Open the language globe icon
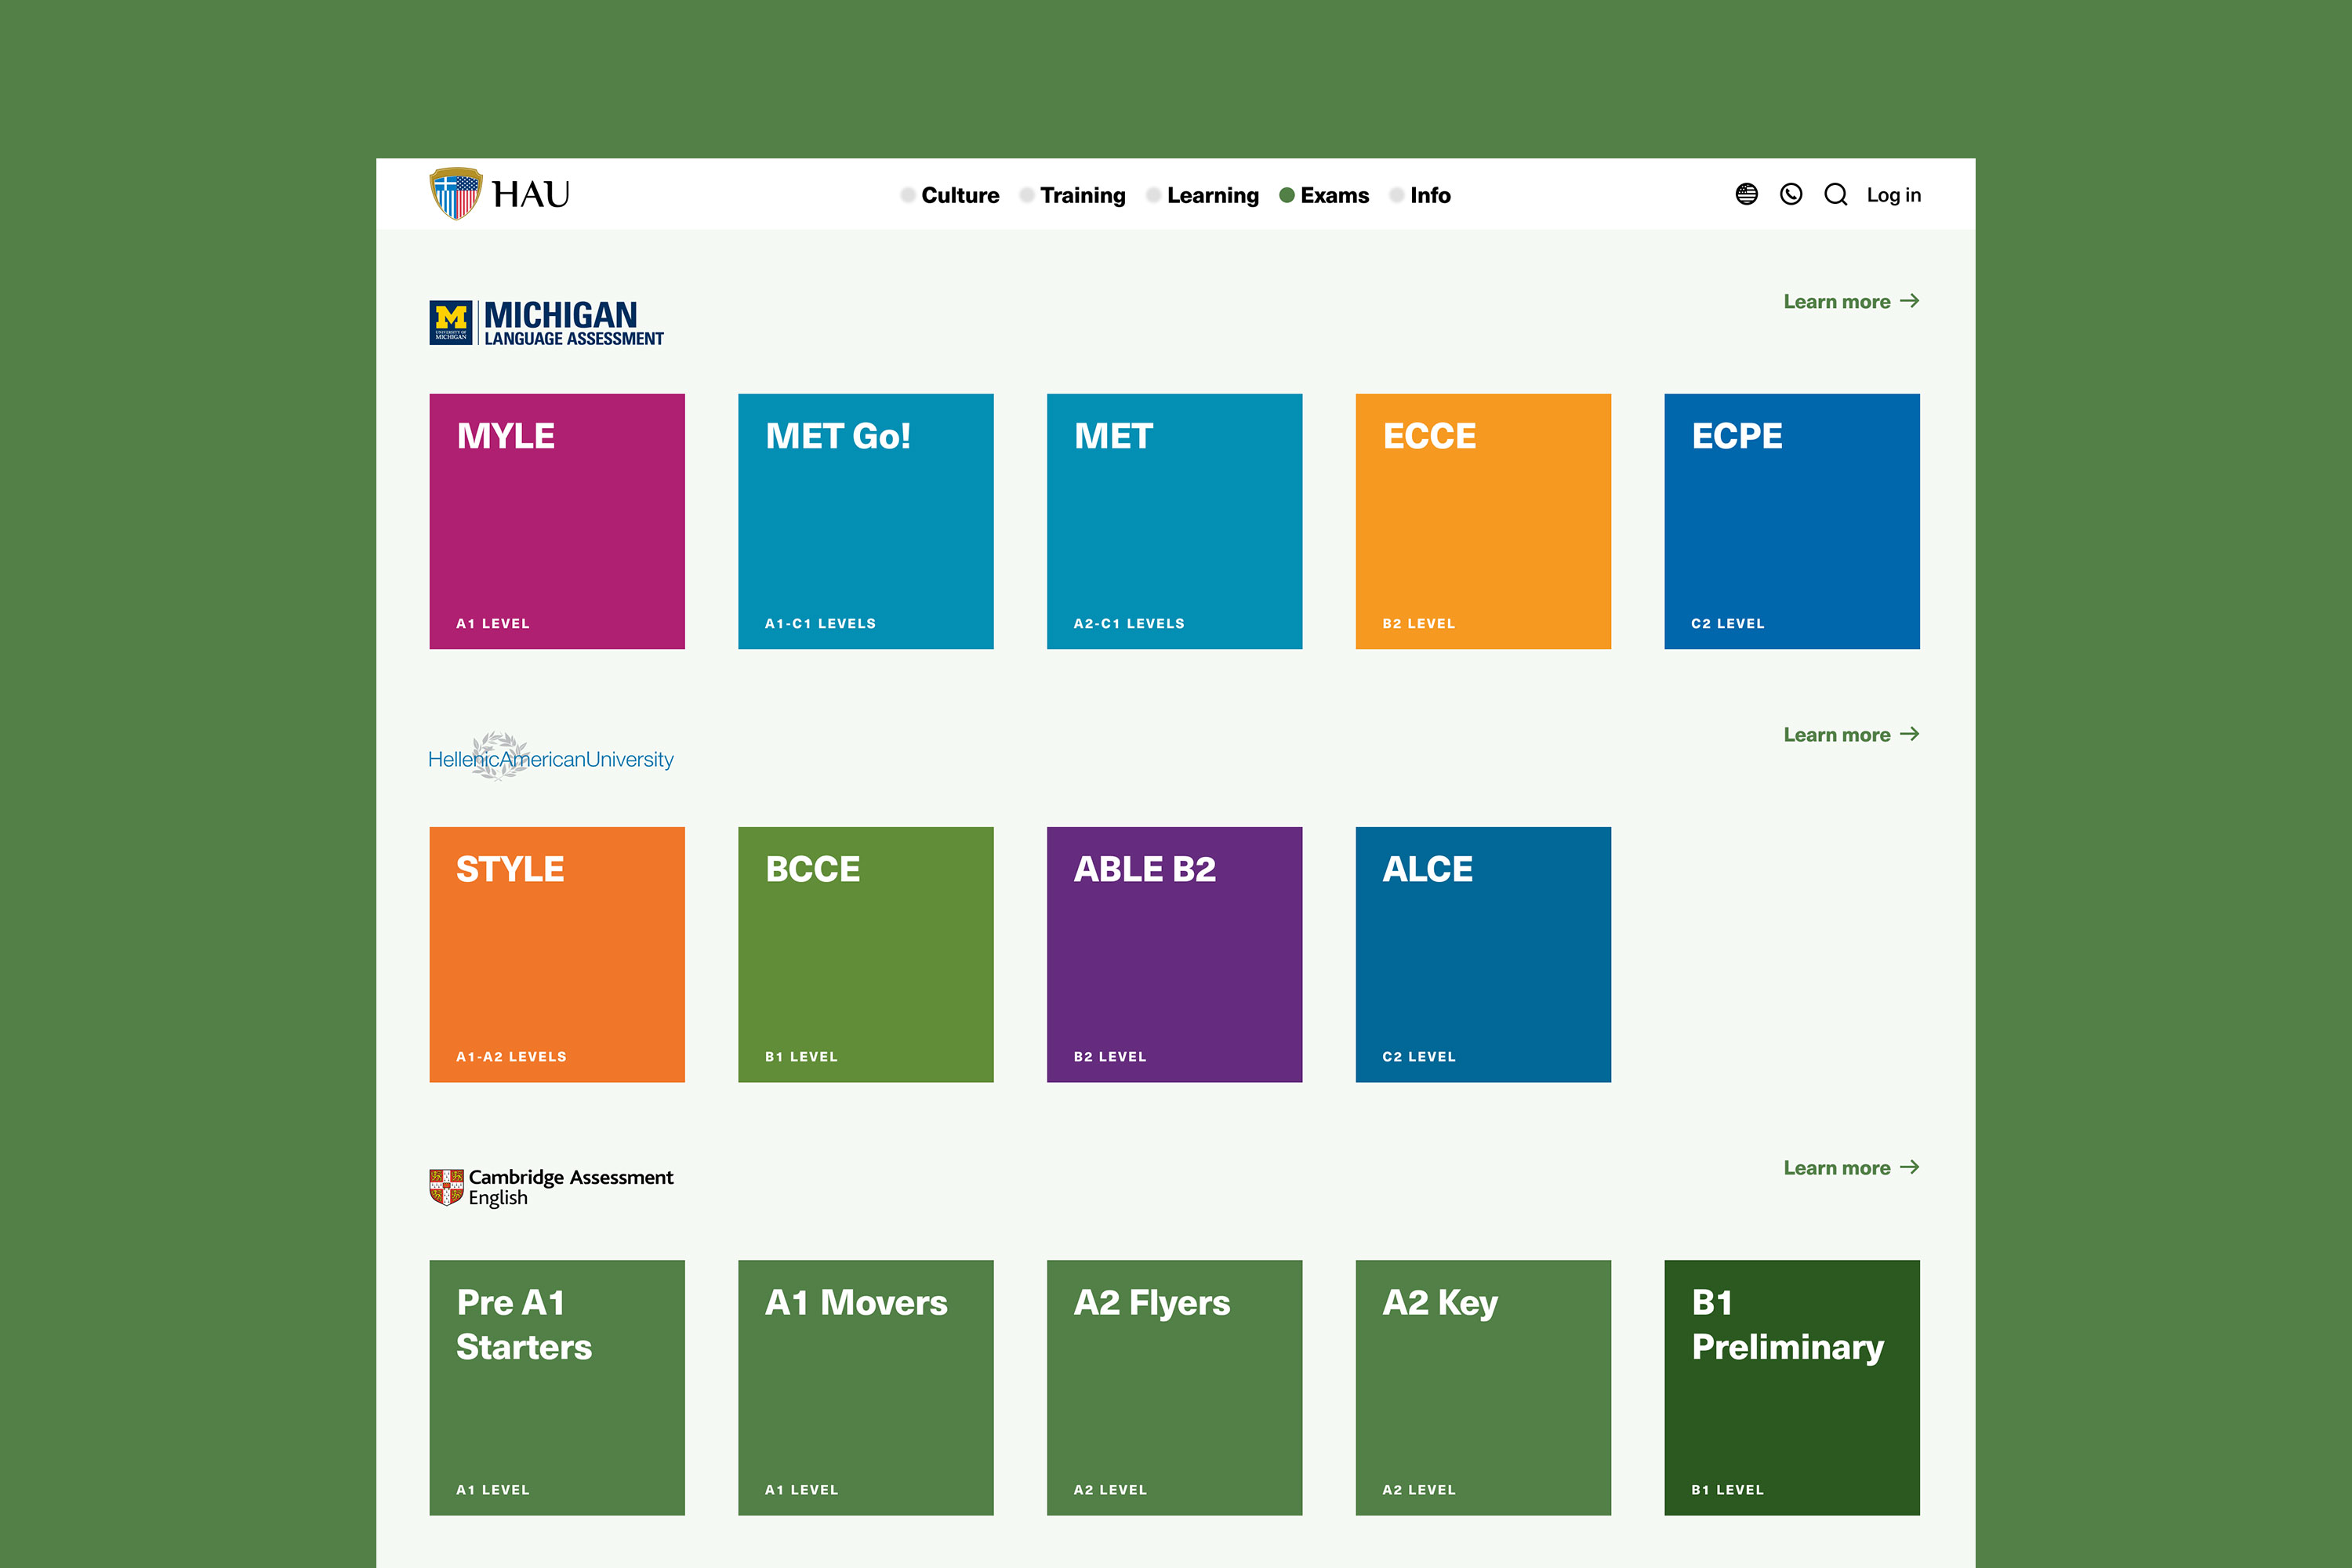The image size is (2352, 1568). coord(1746,194)
